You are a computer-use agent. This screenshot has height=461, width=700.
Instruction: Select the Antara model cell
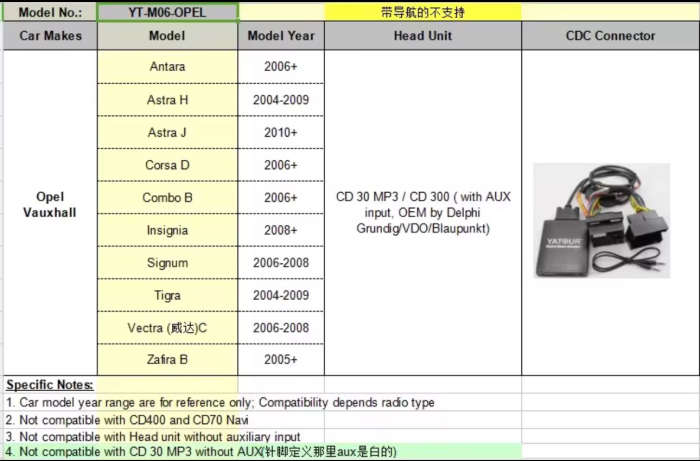[167, 67]
